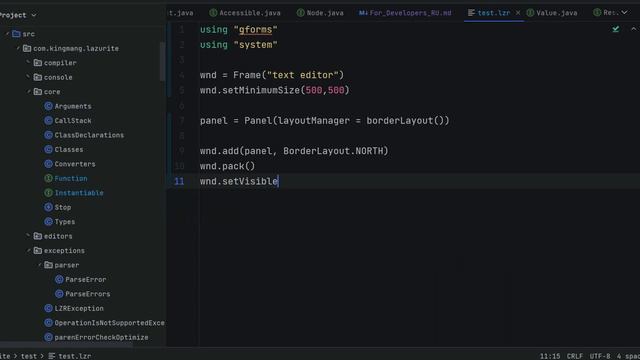Screen dimensions: 640x360
Task: Click the ParseErrors class icon
Action: [x=59, y=294]
